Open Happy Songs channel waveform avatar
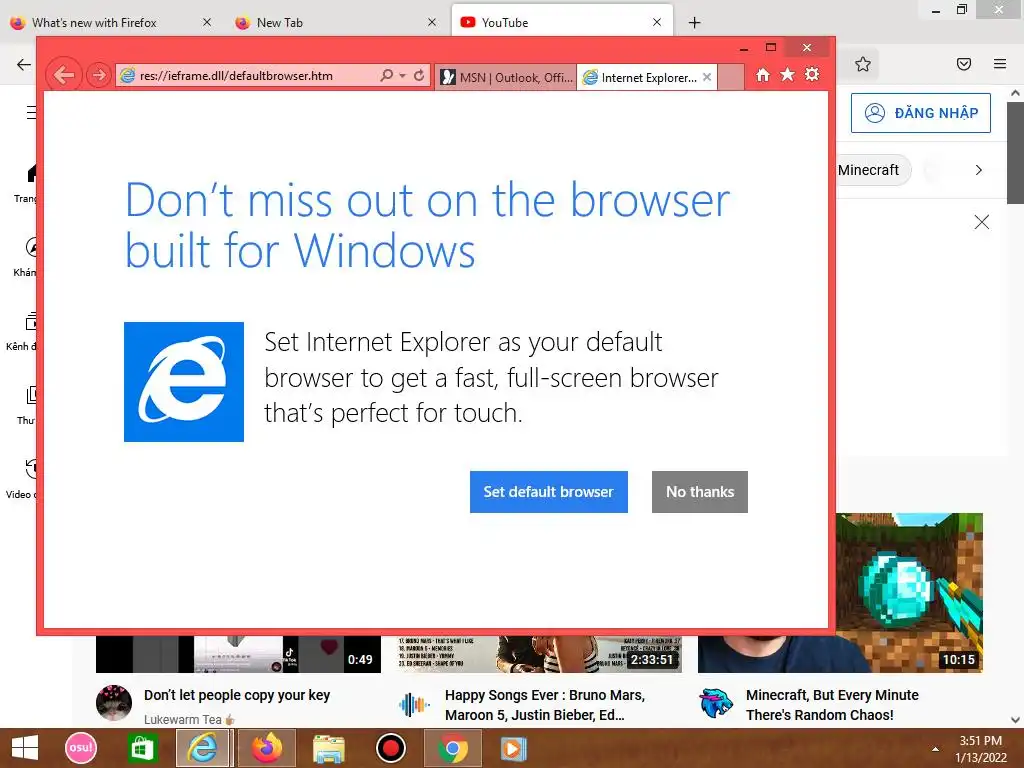The image size is (1024, 768). click(x=414, y=705)
